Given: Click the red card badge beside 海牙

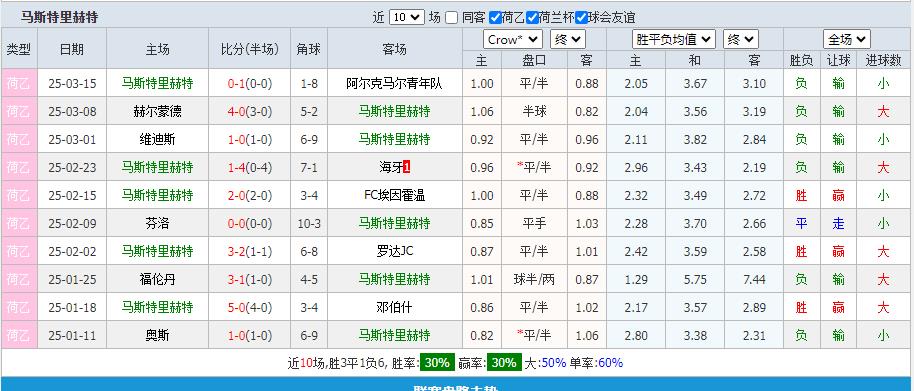Looking at the screenshot, I should [x=407, y=168].
